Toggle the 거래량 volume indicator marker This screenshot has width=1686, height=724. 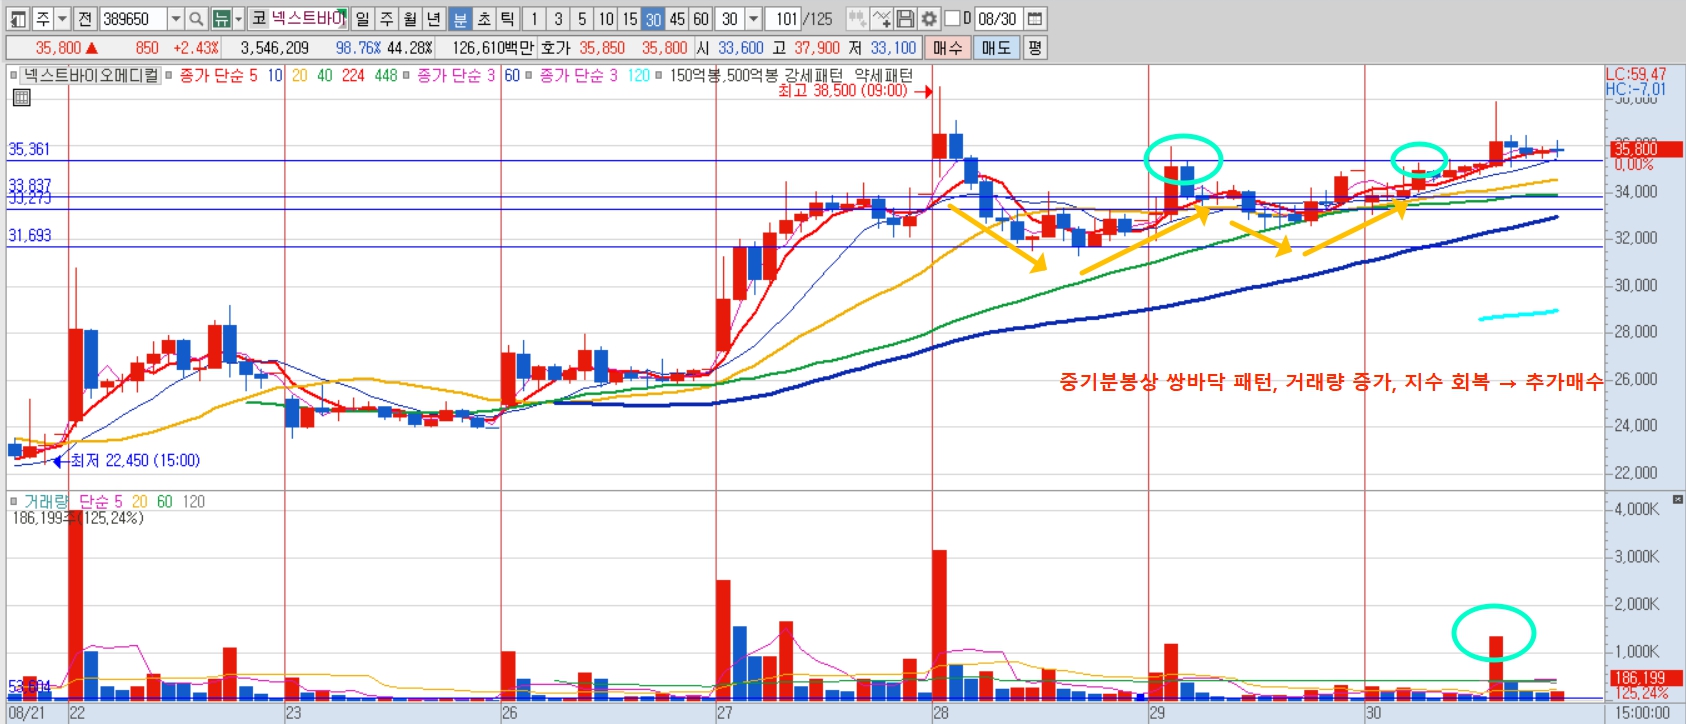pos(13,501)
